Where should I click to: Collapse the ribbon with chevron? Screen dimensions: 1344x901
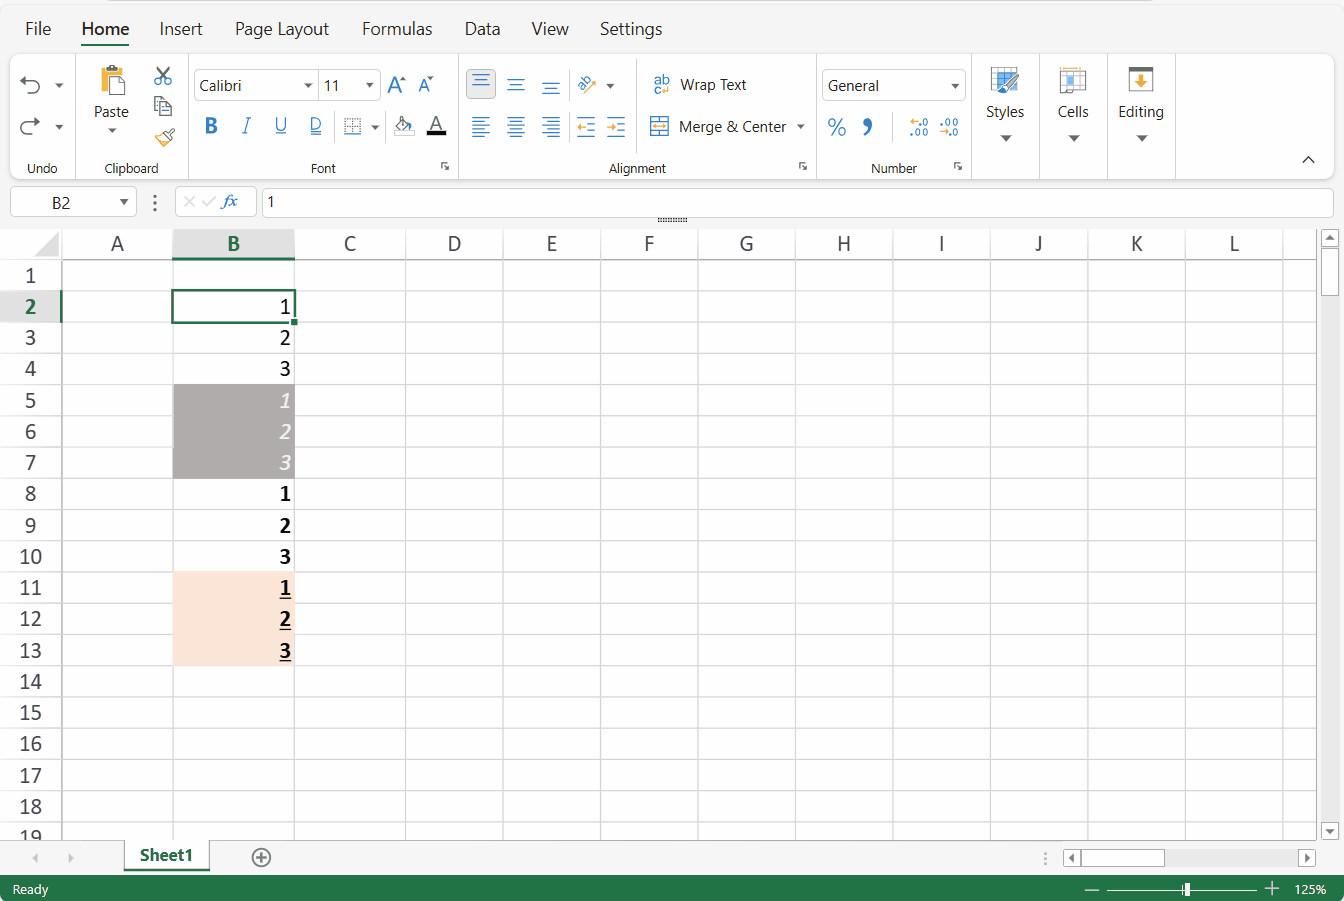click(x=1308, y=160)
